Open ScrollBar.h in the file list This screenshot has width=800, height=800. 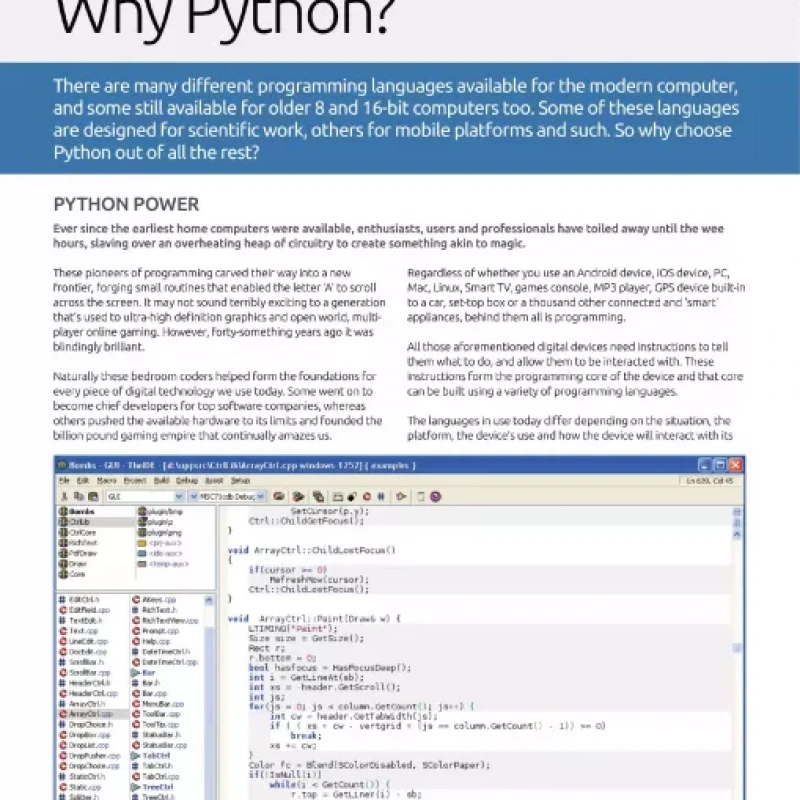click(81, 662)
